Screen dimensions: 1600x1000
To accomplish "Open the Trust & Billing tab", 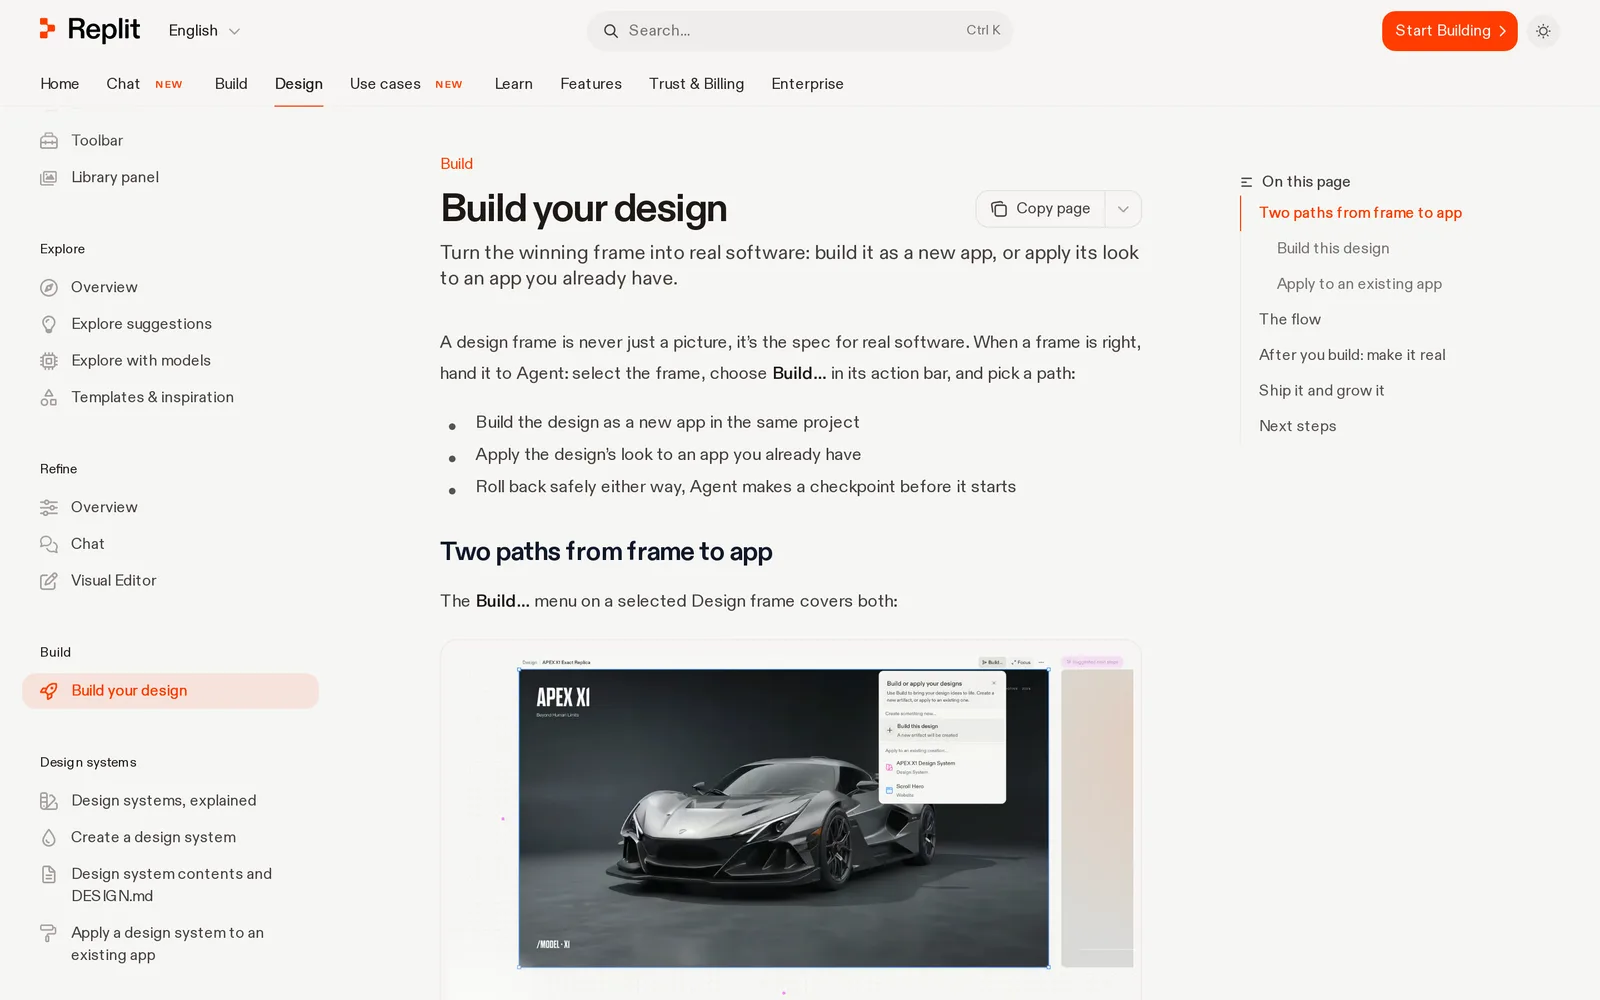I will 696,84.
